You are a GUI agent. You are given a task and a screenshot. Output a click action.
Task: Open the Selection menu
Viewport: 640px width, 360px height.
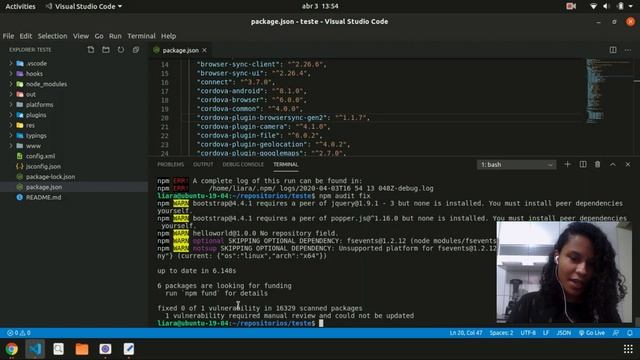[x=52, y=36]
